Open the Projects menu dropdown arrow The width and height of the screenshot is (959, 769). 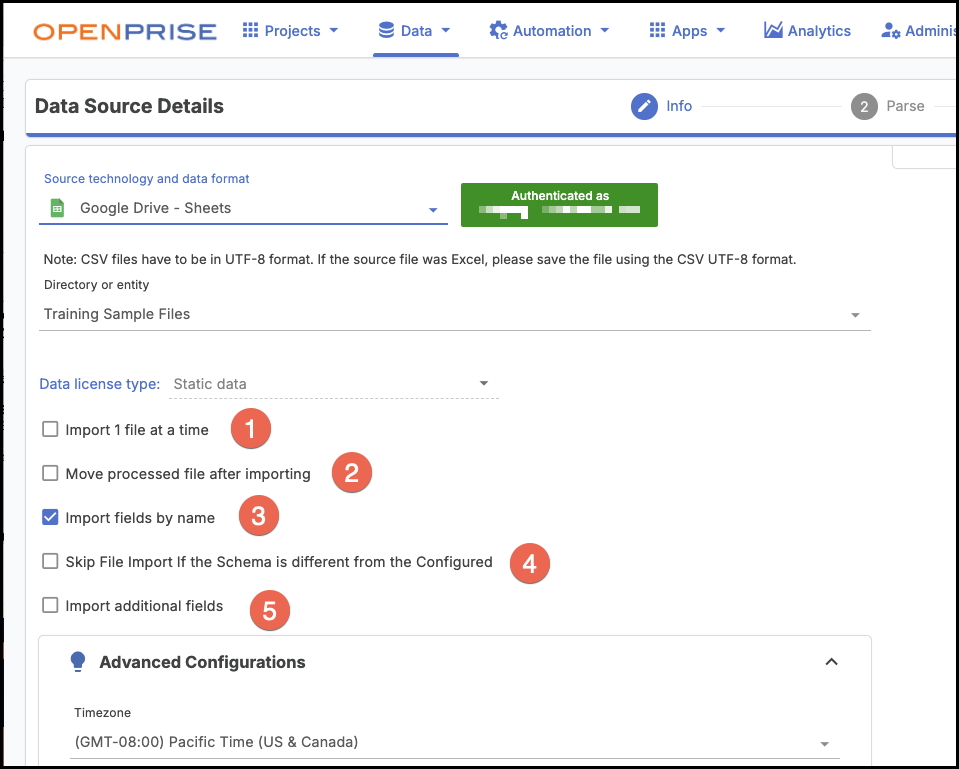334,31
